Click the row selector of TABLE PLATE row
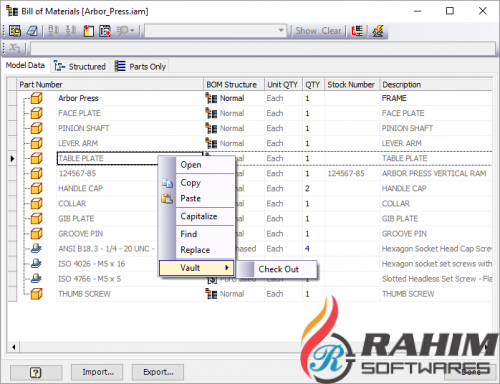The height and width of the screenshot is (384, 500). tap(12, 158)
